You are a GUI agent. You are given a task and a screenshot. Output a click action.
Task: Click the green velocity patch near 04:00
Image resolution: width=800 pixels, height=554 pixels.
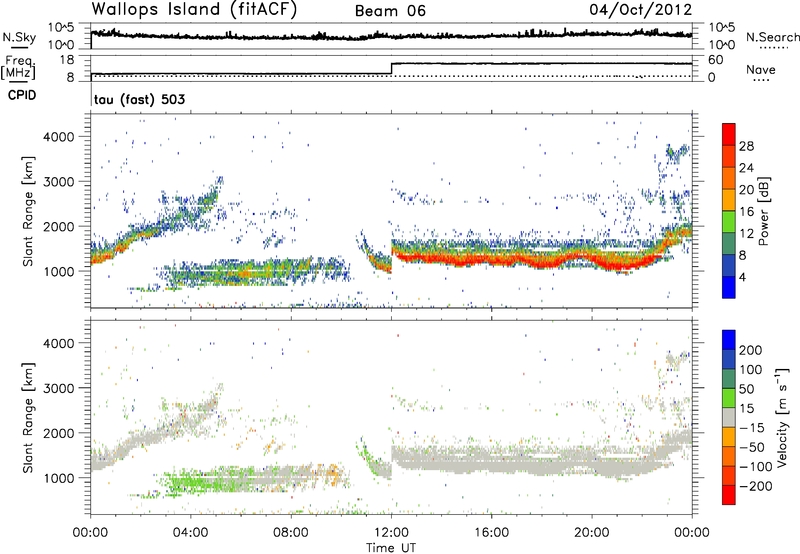pos(191,481)
